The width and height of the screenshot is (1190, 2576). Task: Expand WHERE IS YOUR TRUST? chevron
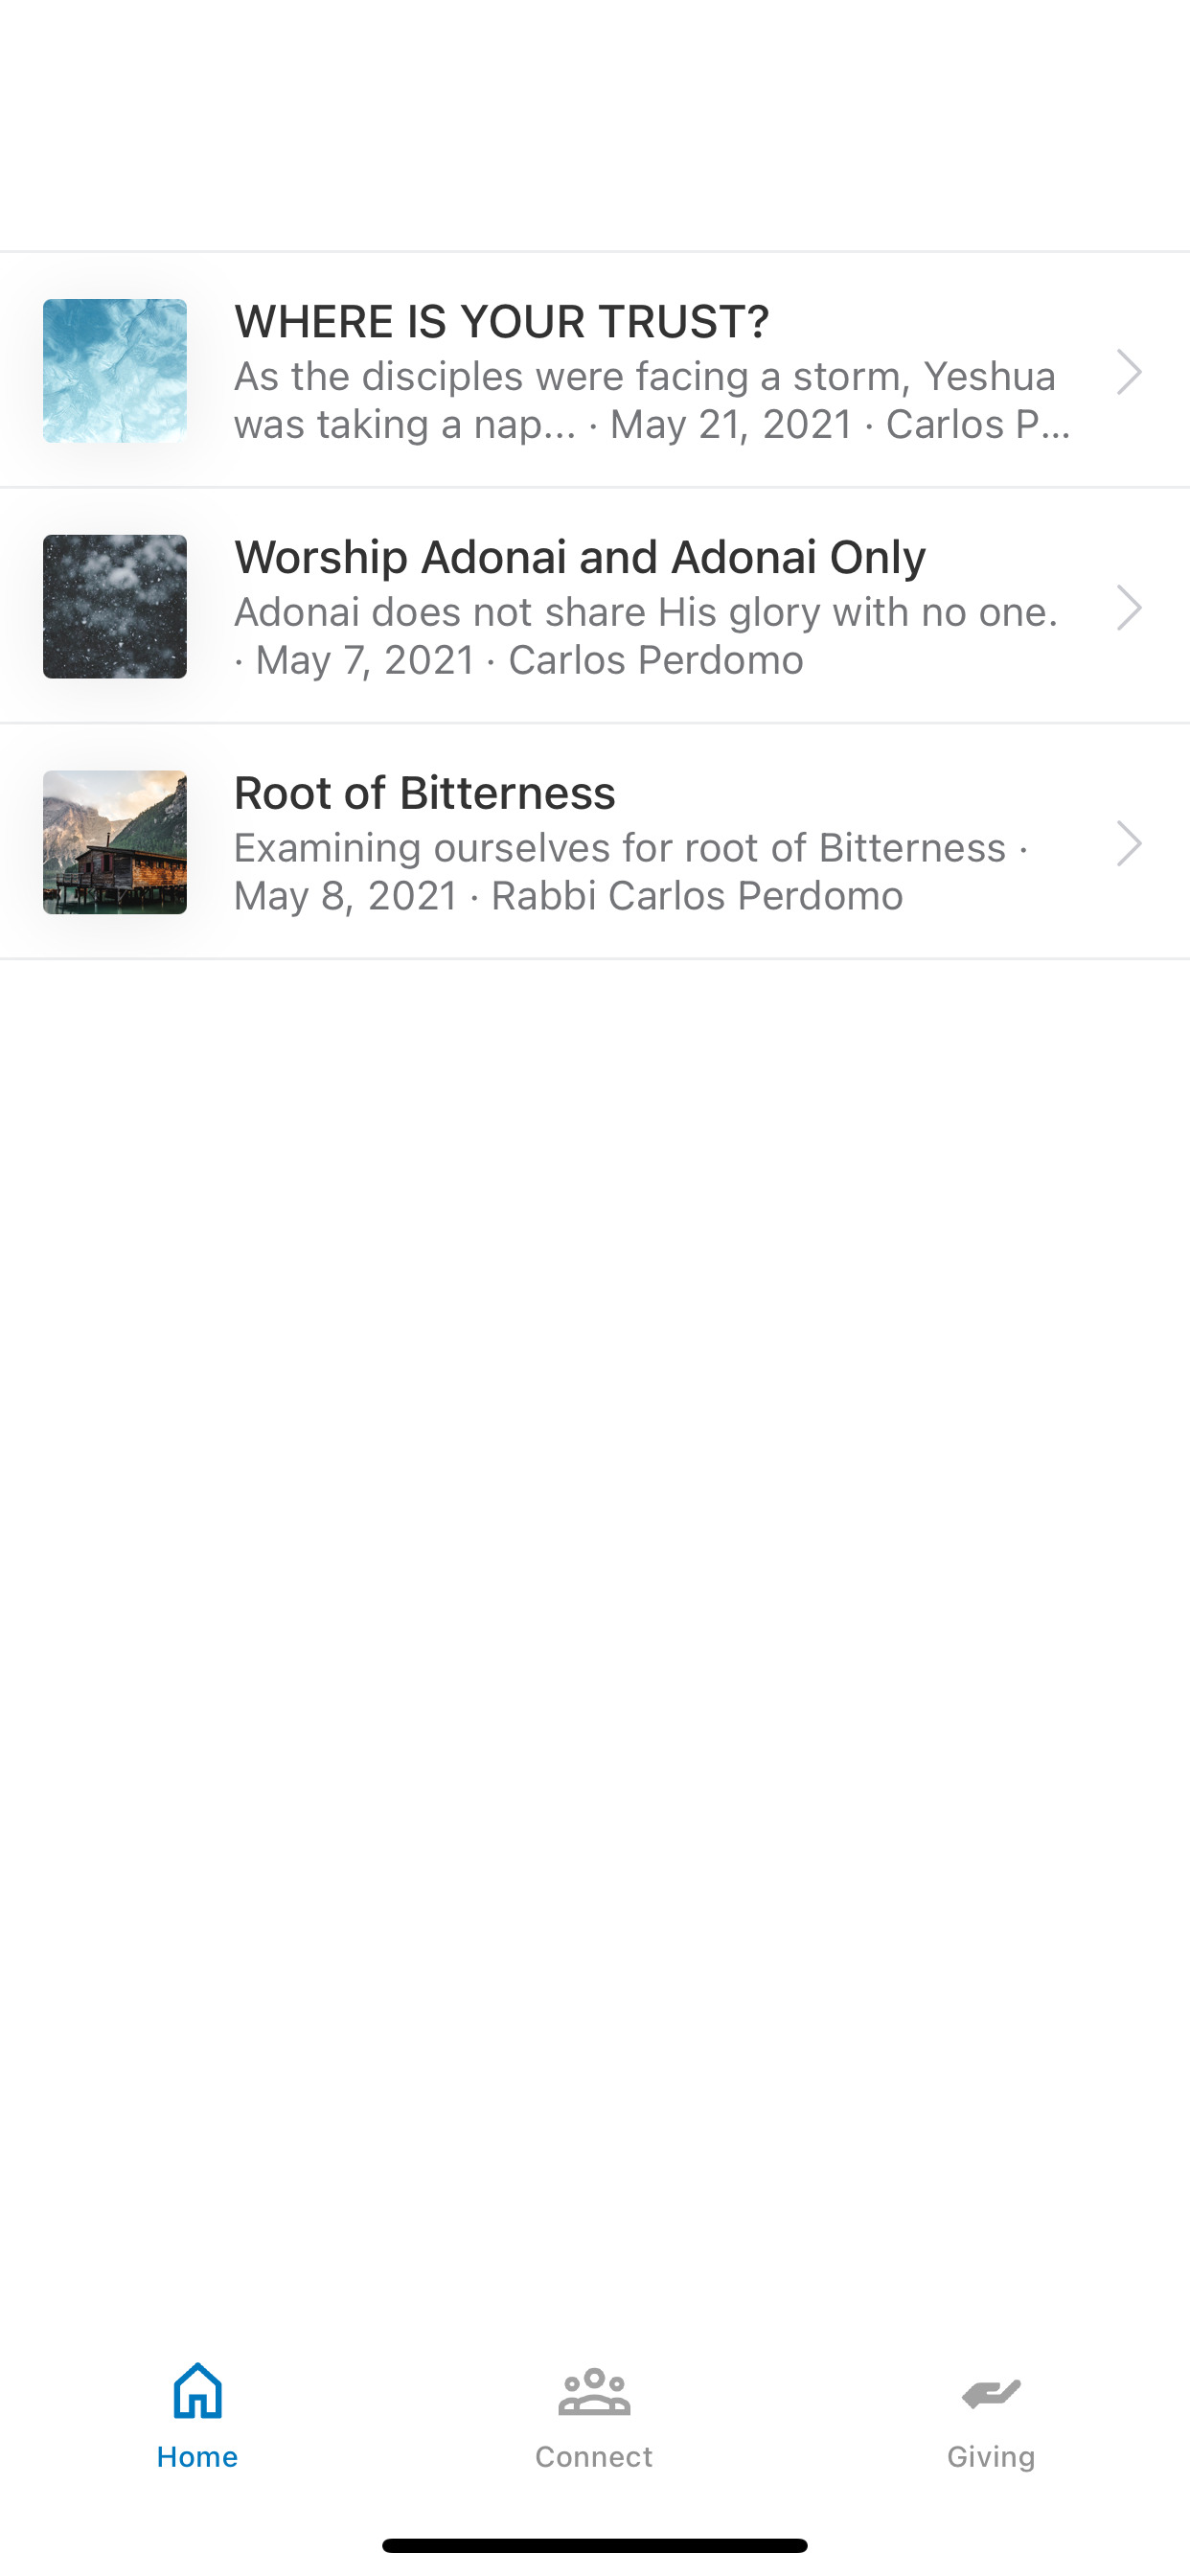coord(1129,372)
